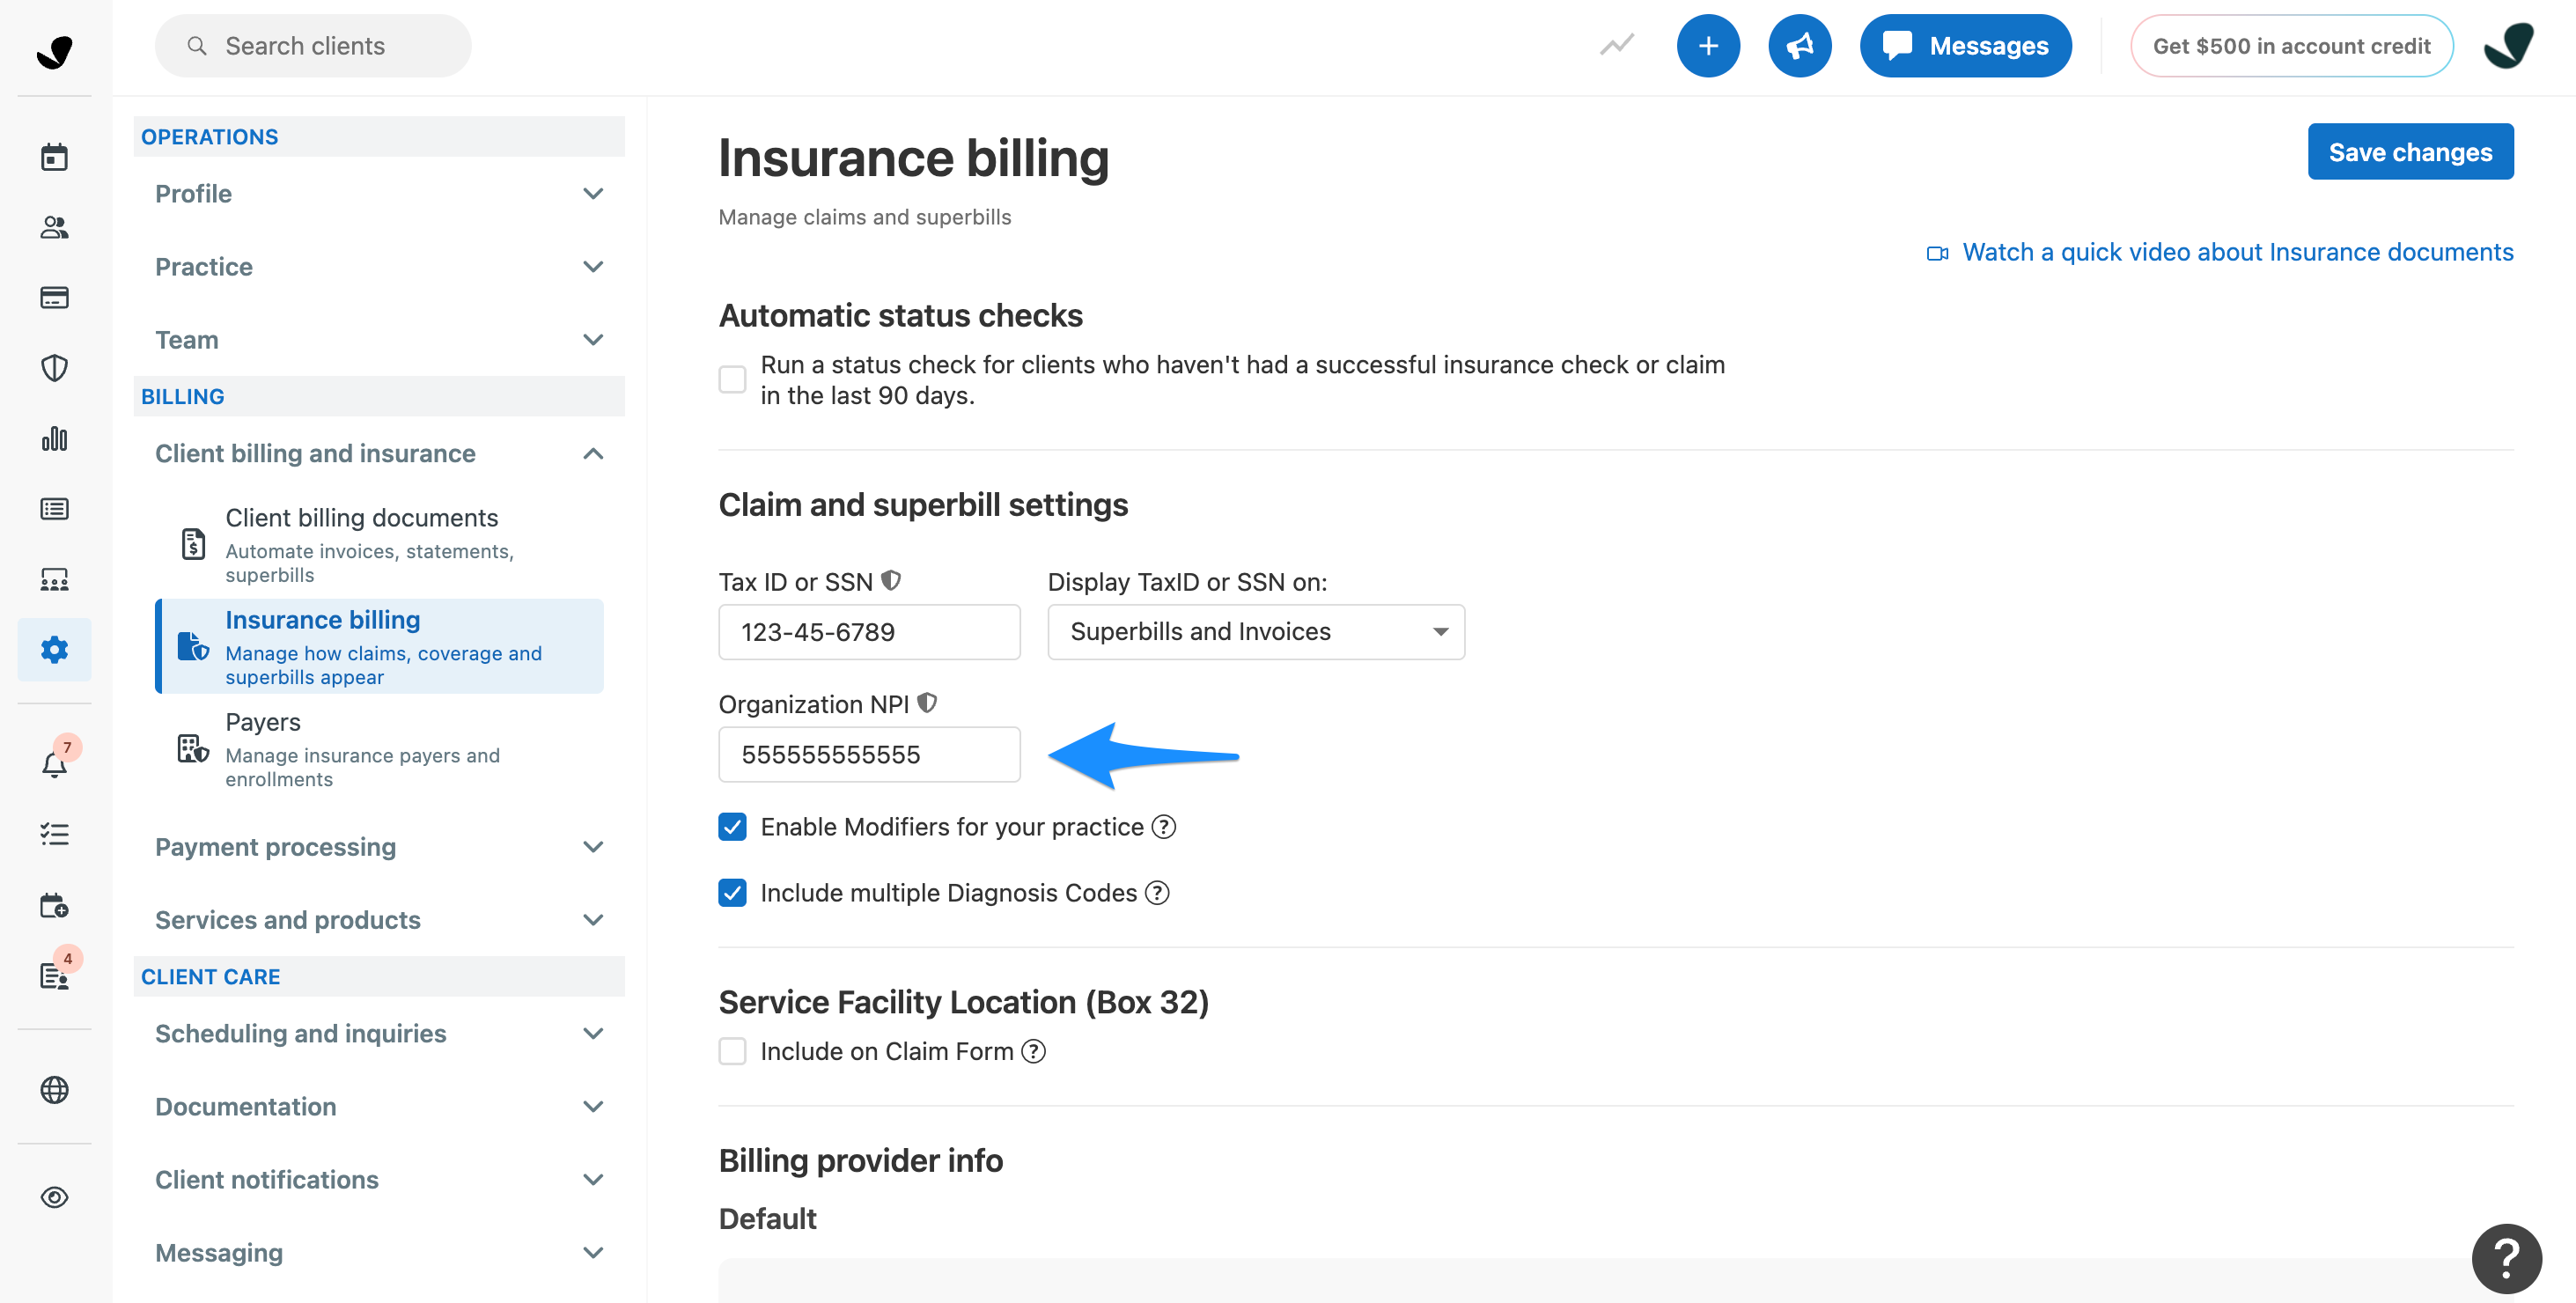
Task: Uncheck Include multiple Diagnosis Codes
Action: (732, 892)
